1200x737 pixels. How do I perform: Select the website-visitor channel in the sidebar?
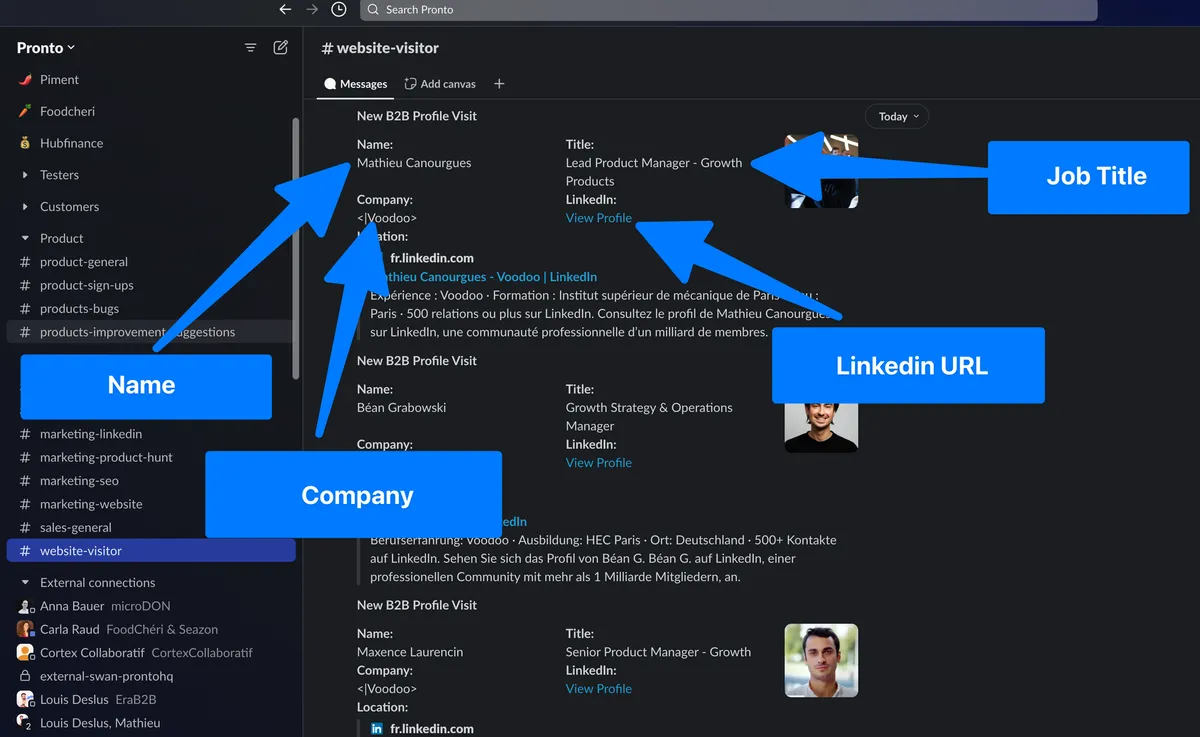[x=151, y=551]
